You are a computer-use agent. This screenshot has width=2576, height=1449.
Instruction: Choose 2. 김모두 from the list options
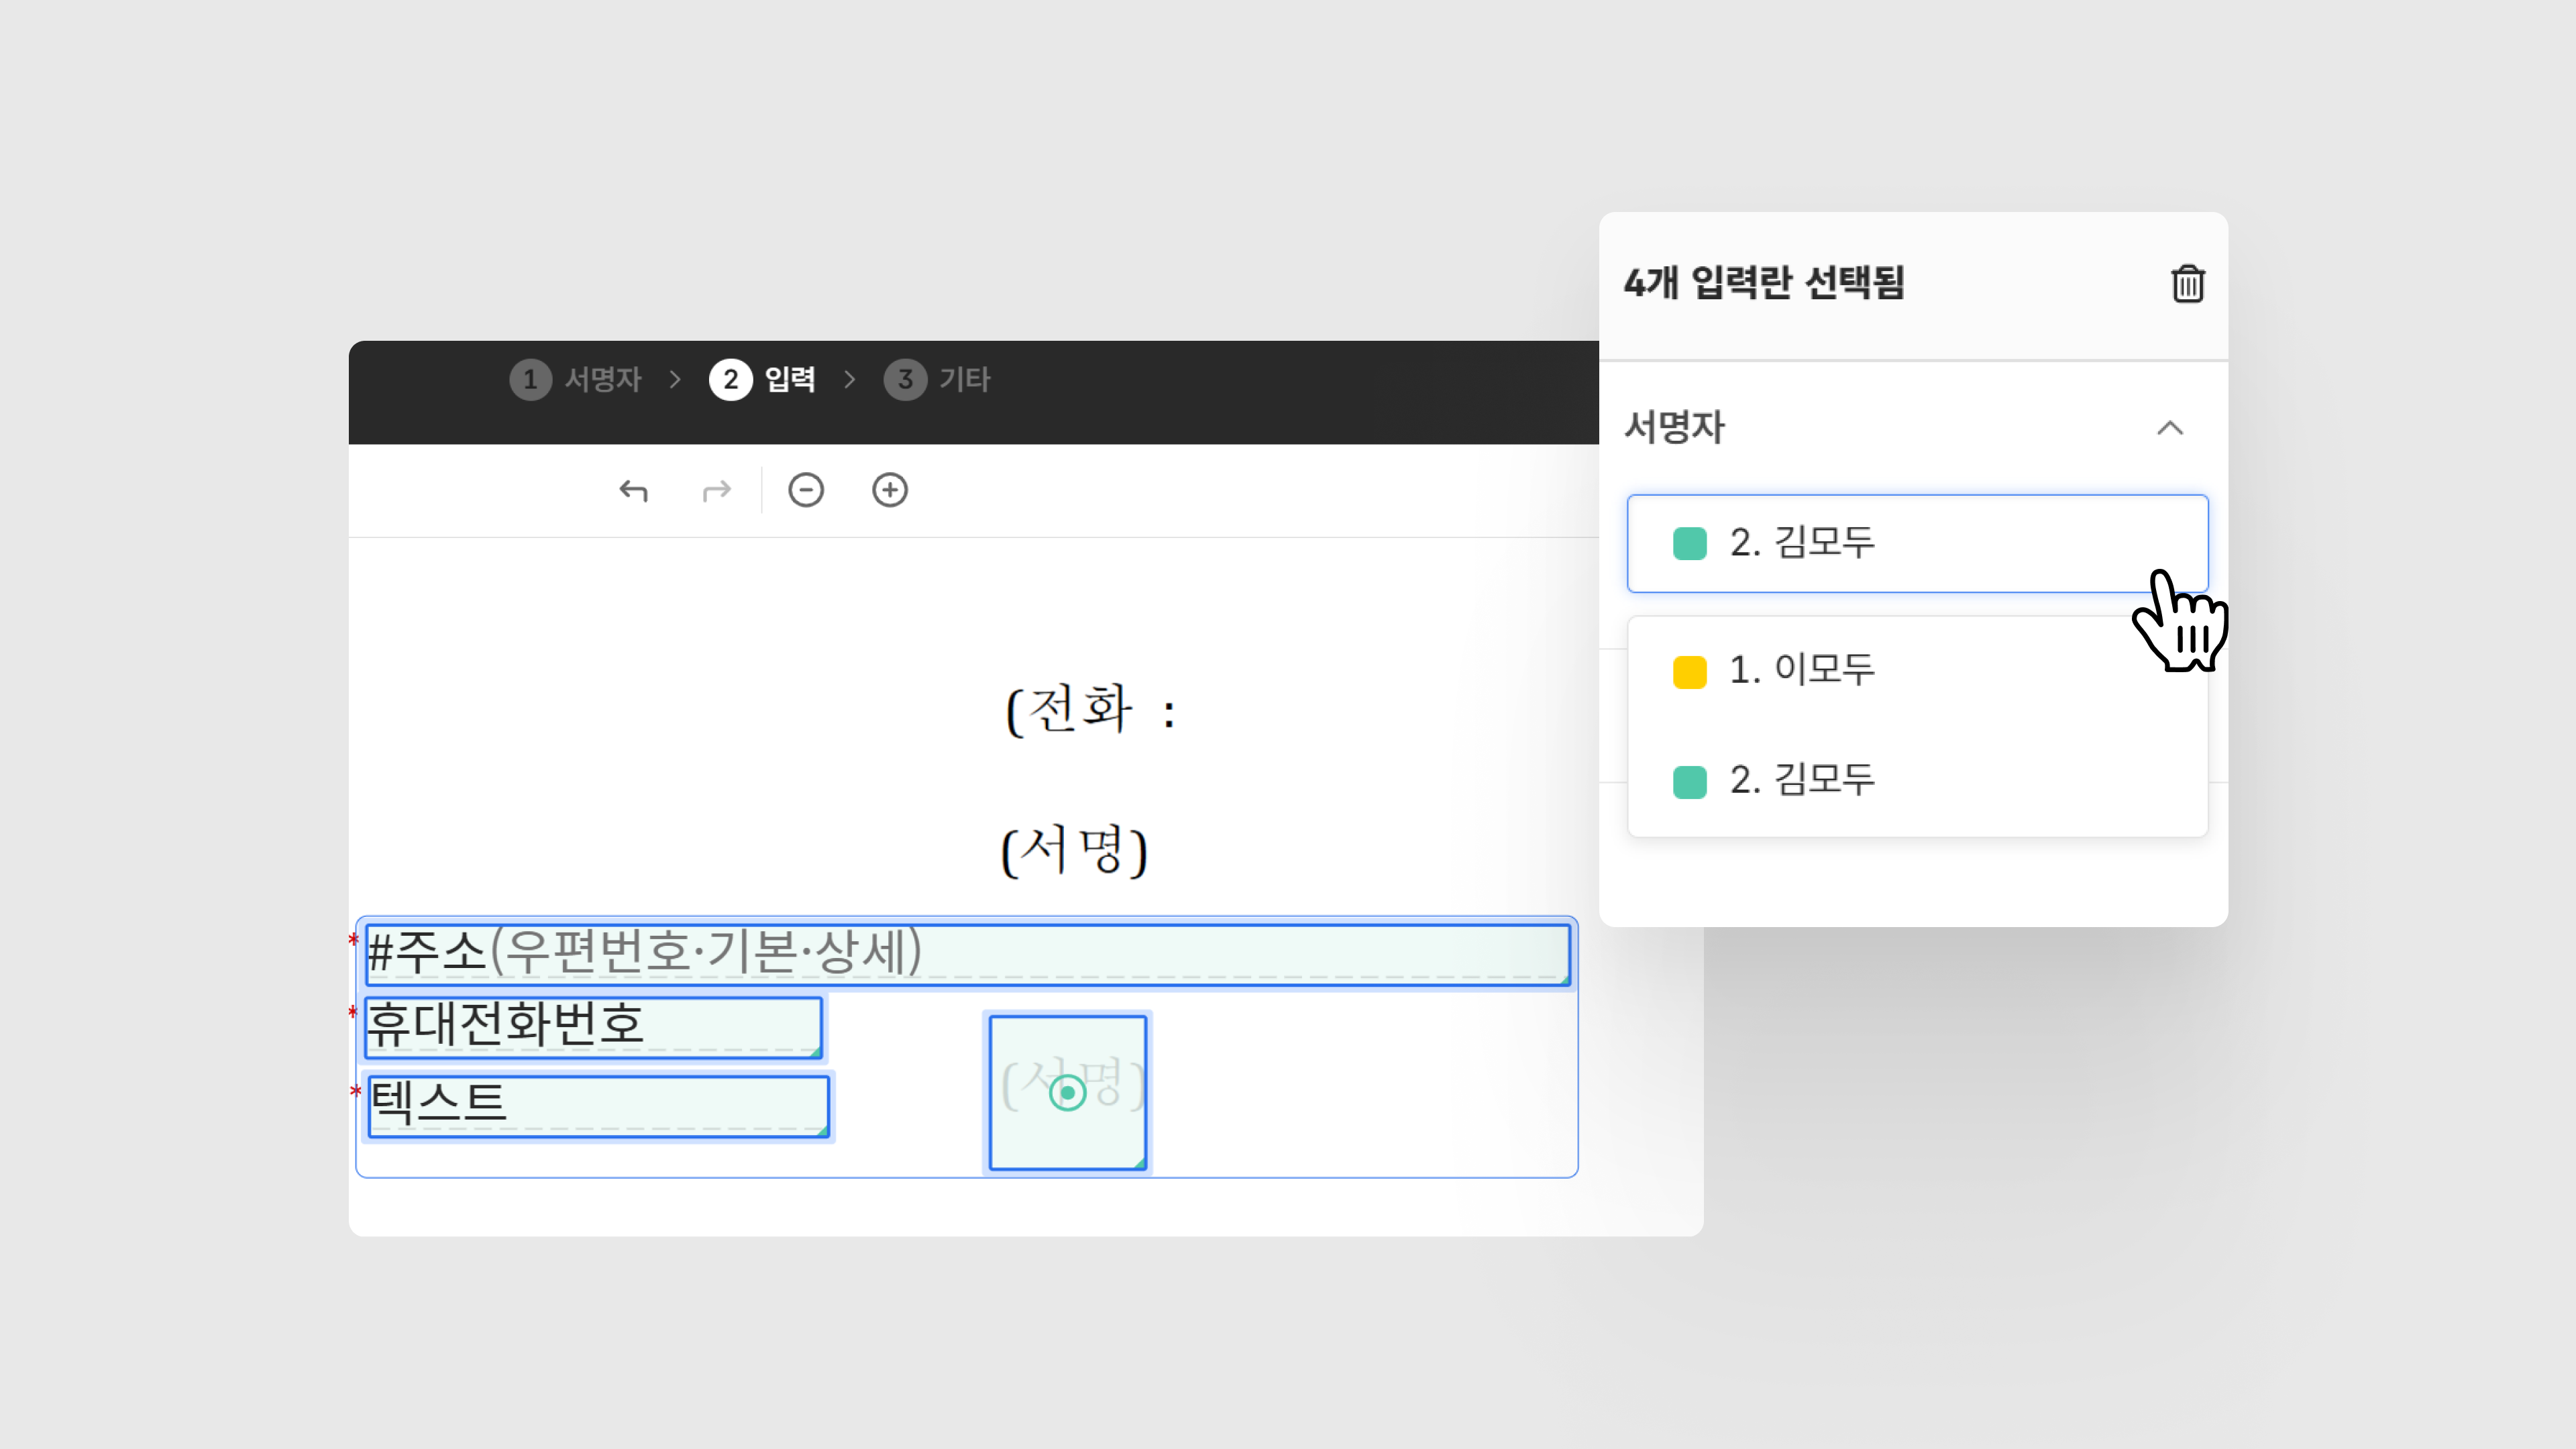pos(1802,780)
